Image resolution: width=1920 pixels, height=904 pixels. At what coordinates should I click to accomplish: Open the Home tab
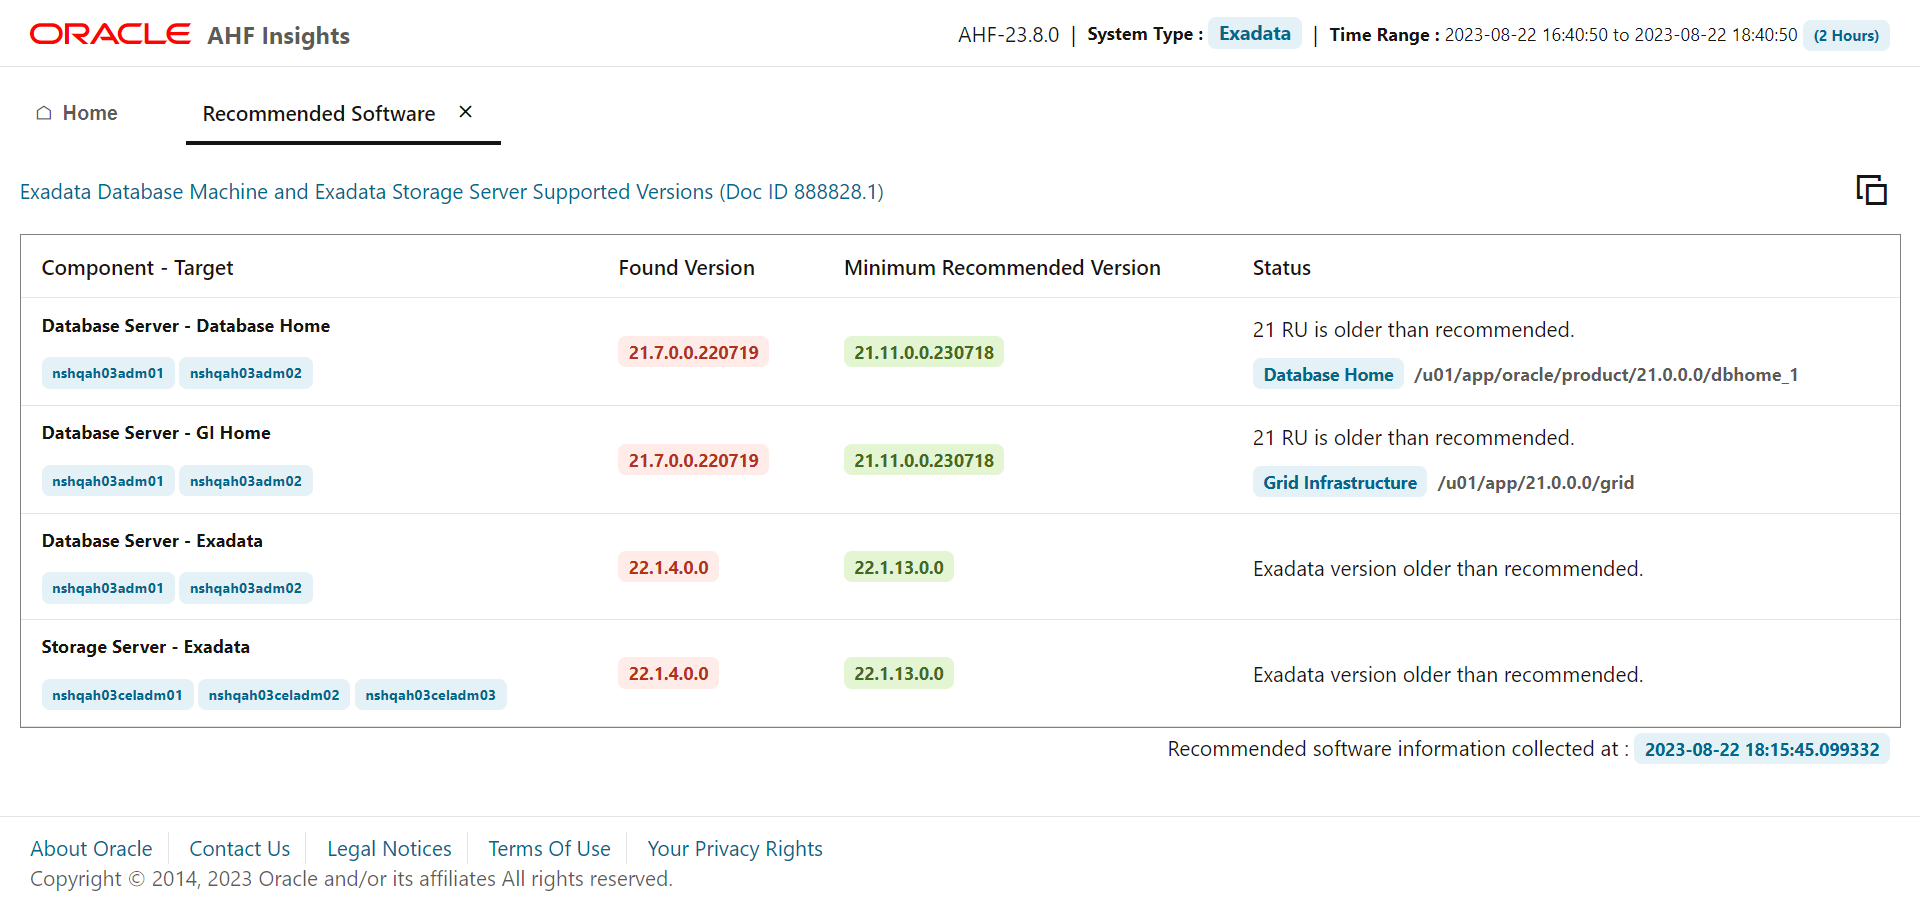[77, 113]
